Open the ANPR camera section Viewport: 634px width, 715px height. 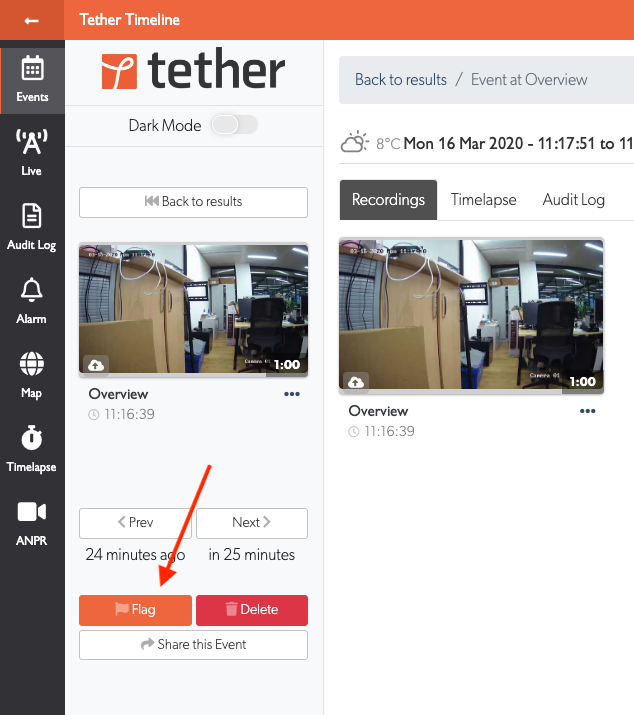pyautogui.click(x=32, y=523)
